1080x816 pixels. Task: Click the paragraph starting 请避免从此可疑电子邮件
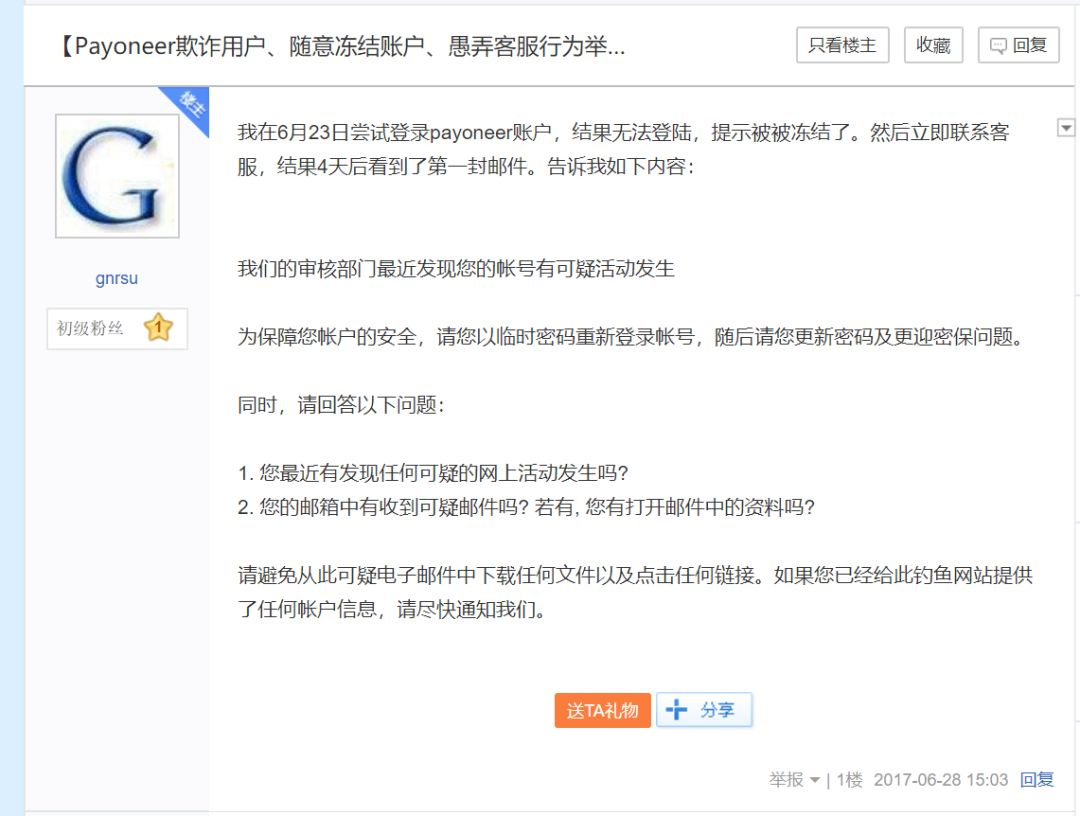coord(635,592)
